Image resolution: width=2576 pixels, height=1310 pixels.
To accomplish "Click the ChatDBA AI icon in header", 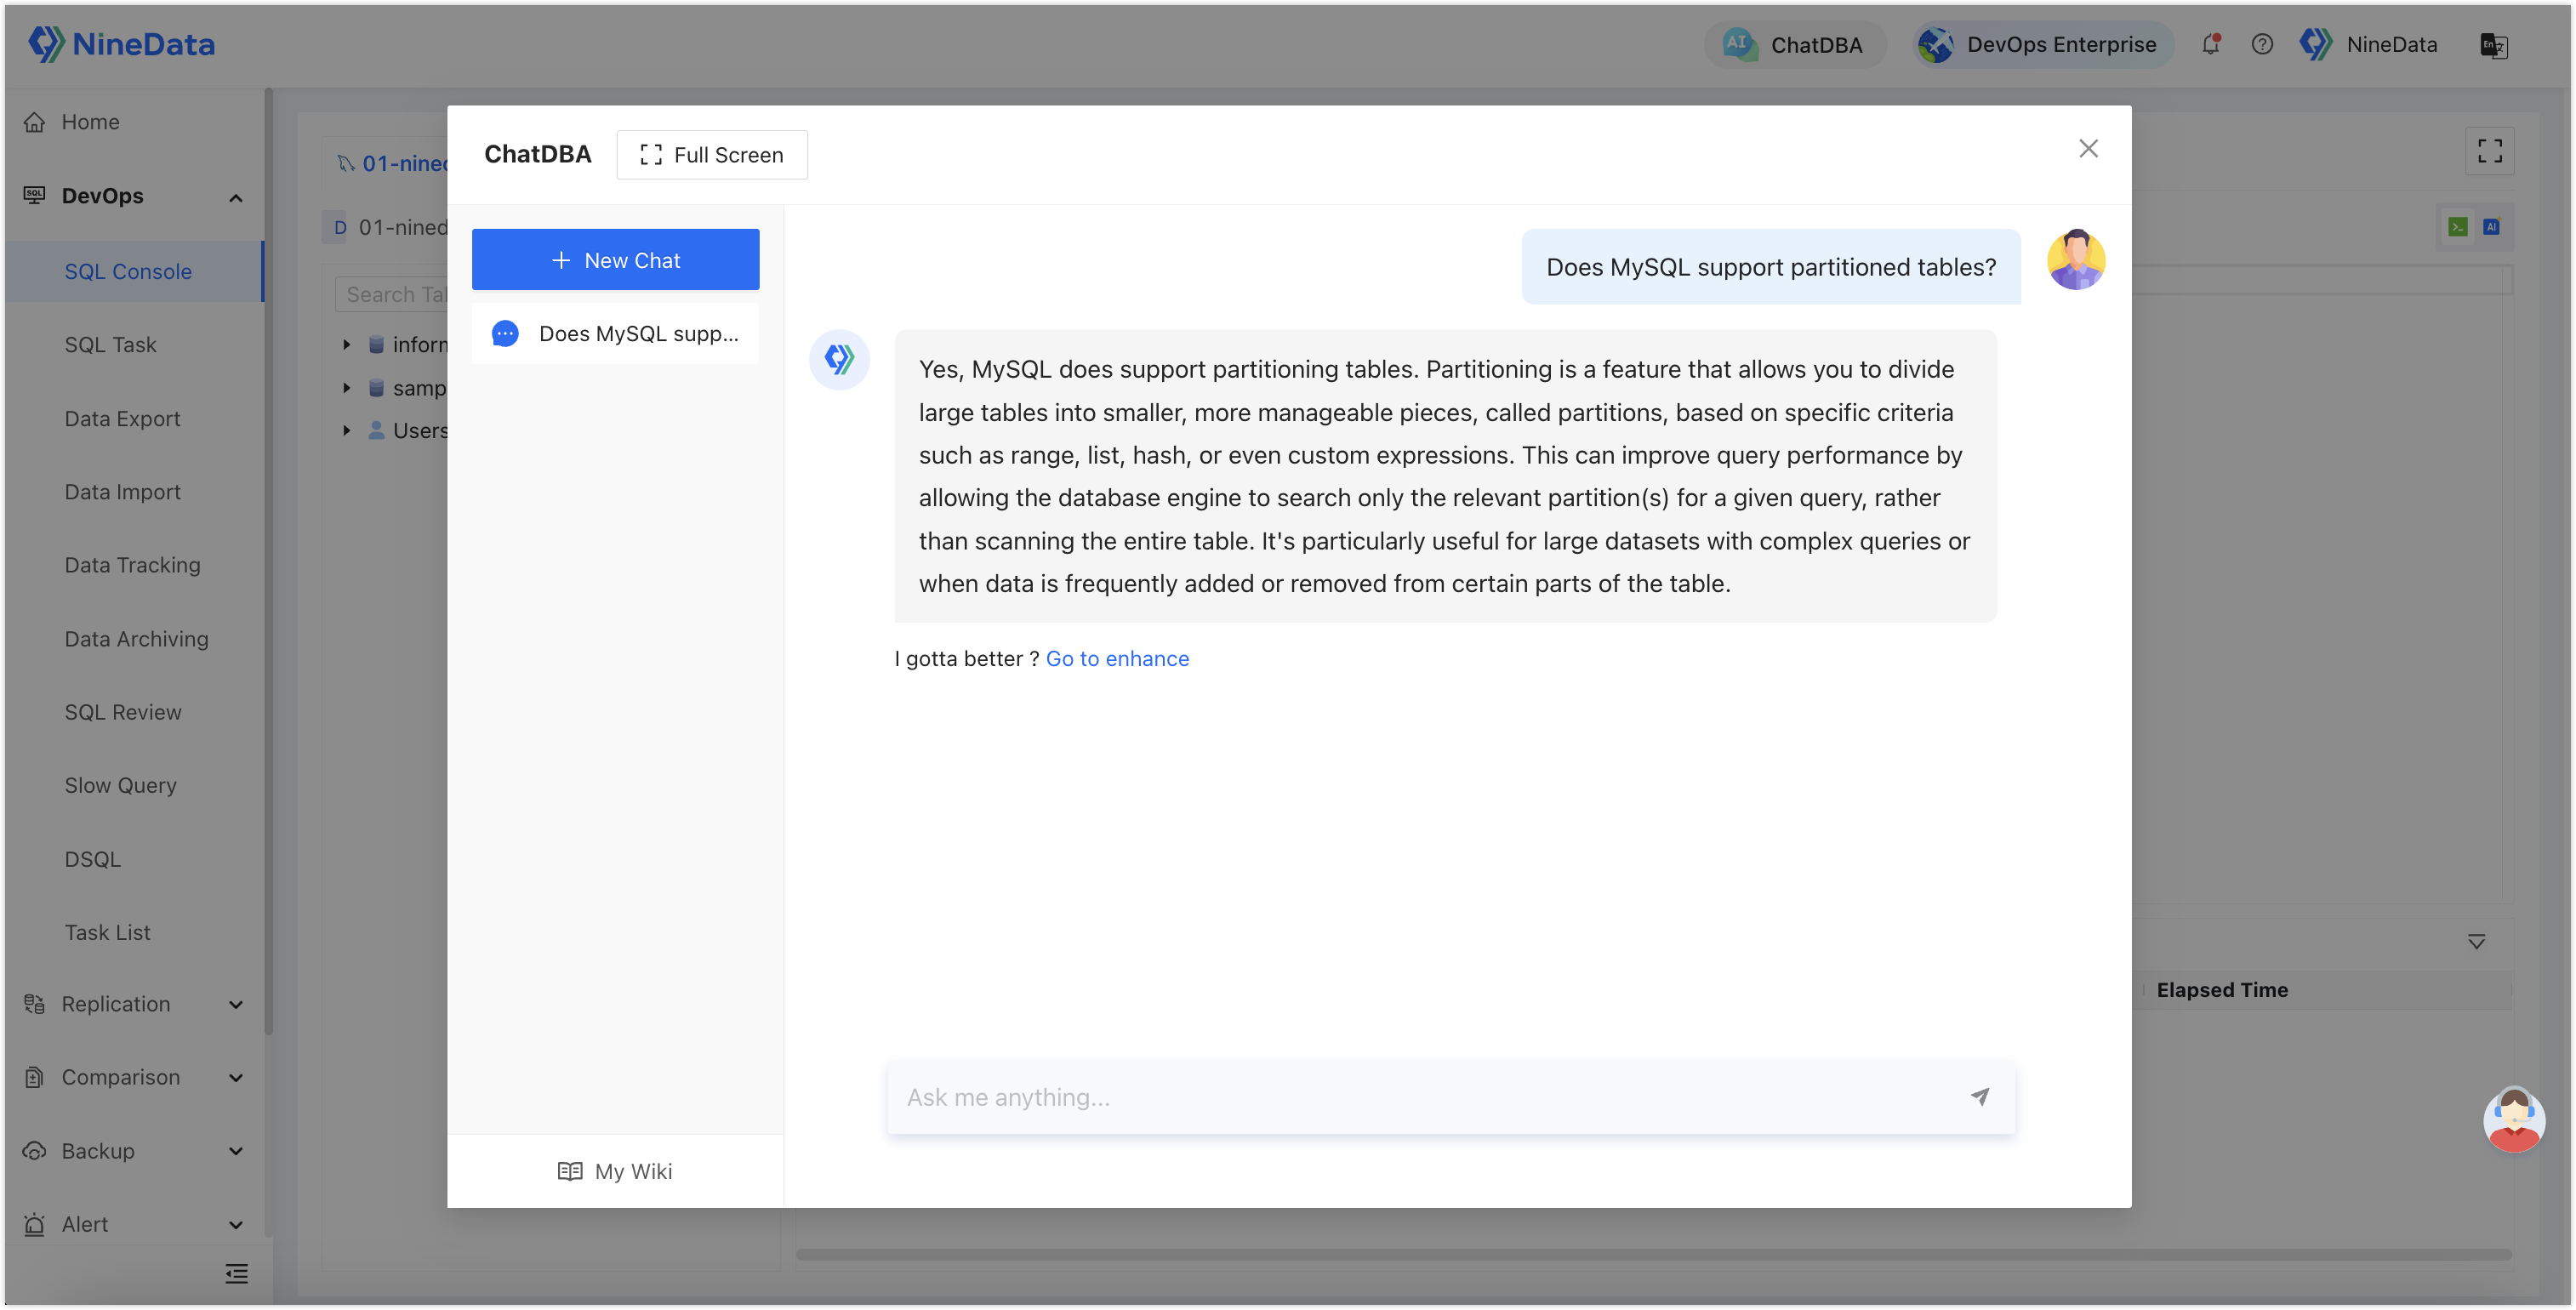I will click(x=1740, y=44).
